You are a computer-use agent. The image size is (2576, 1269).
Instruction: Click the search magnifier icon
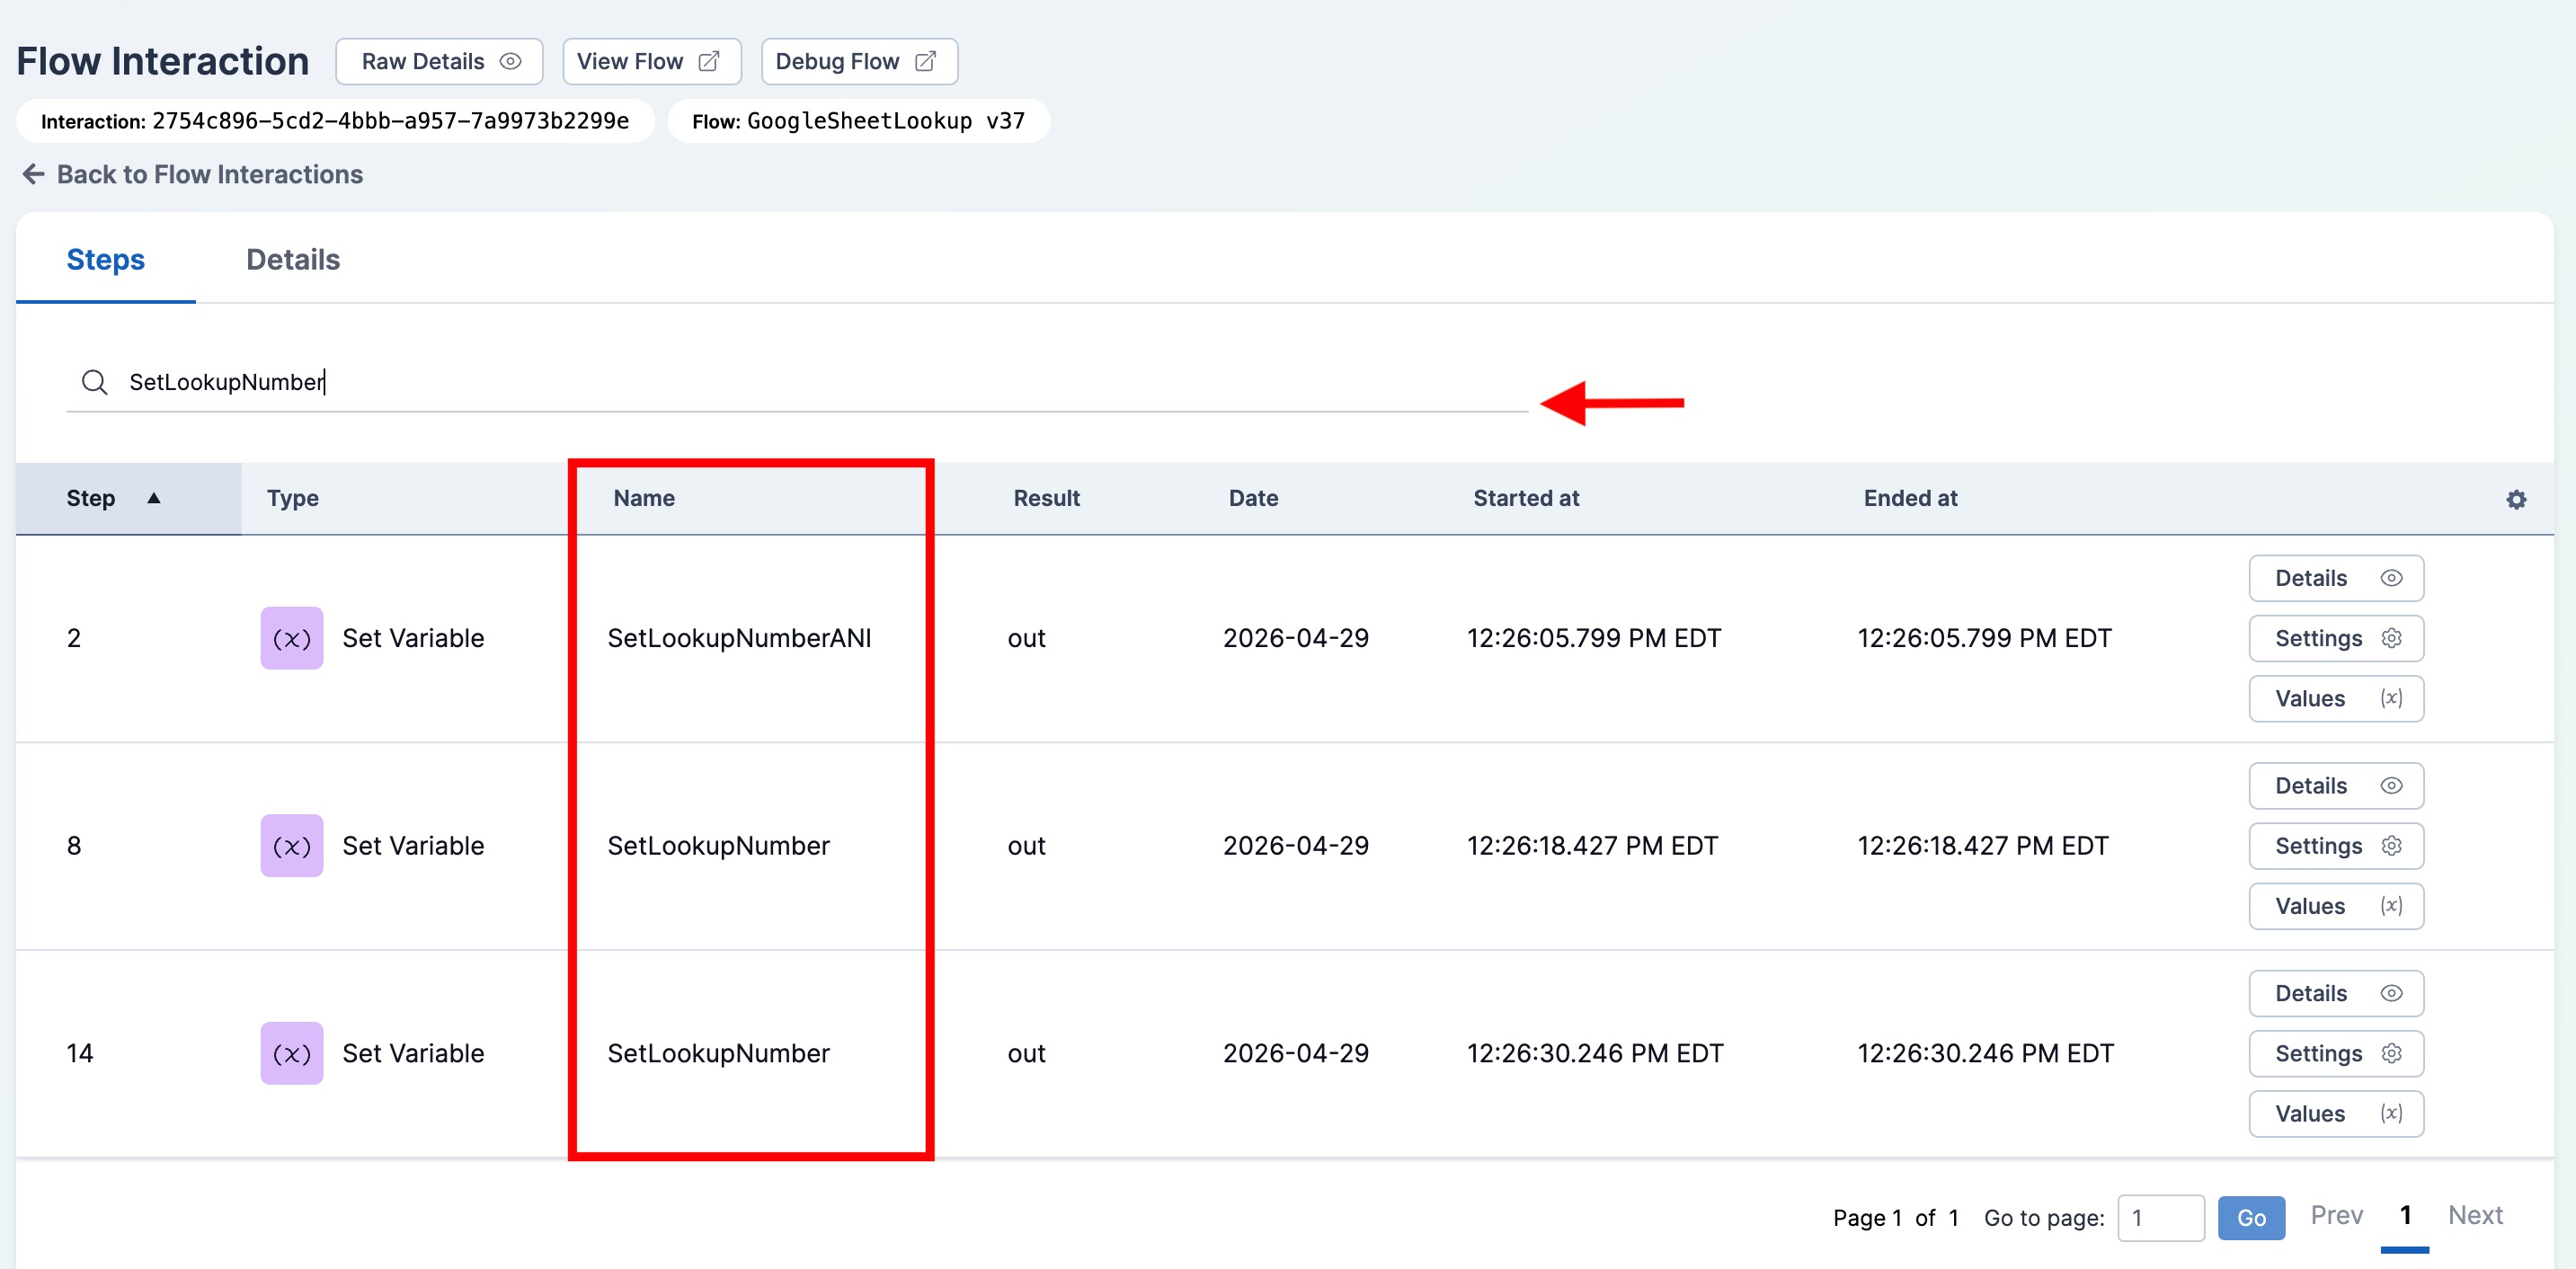(x=95, y=382)
